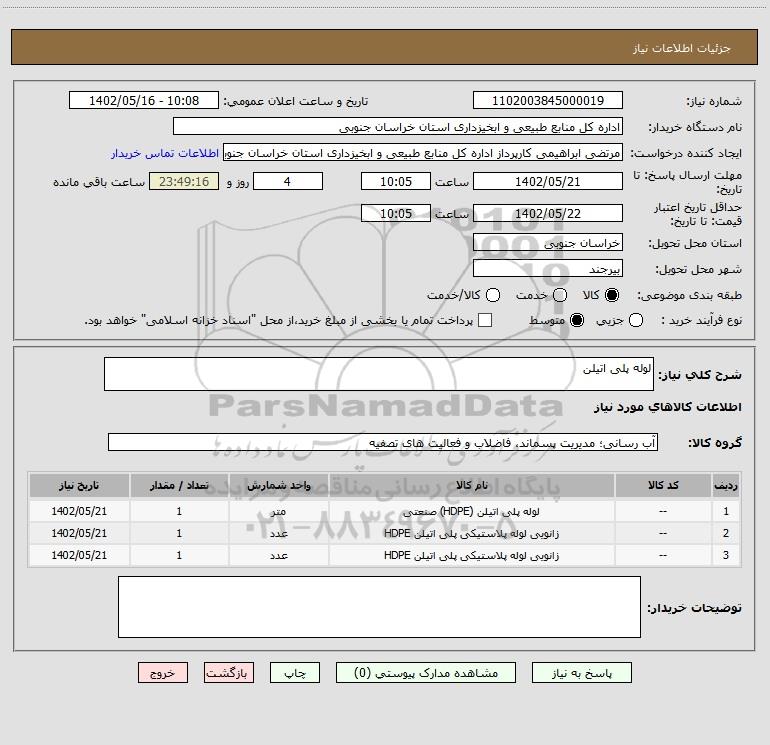Click the 1402/05/21 date cell in row 3
This screenshot has width=770, height=745.
coord(79,555)
